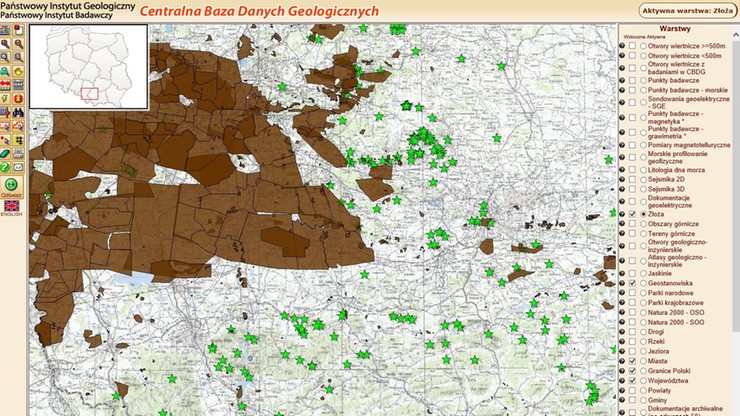Select Pomiary magnetotelluryczne active radio

pos(643,145)
